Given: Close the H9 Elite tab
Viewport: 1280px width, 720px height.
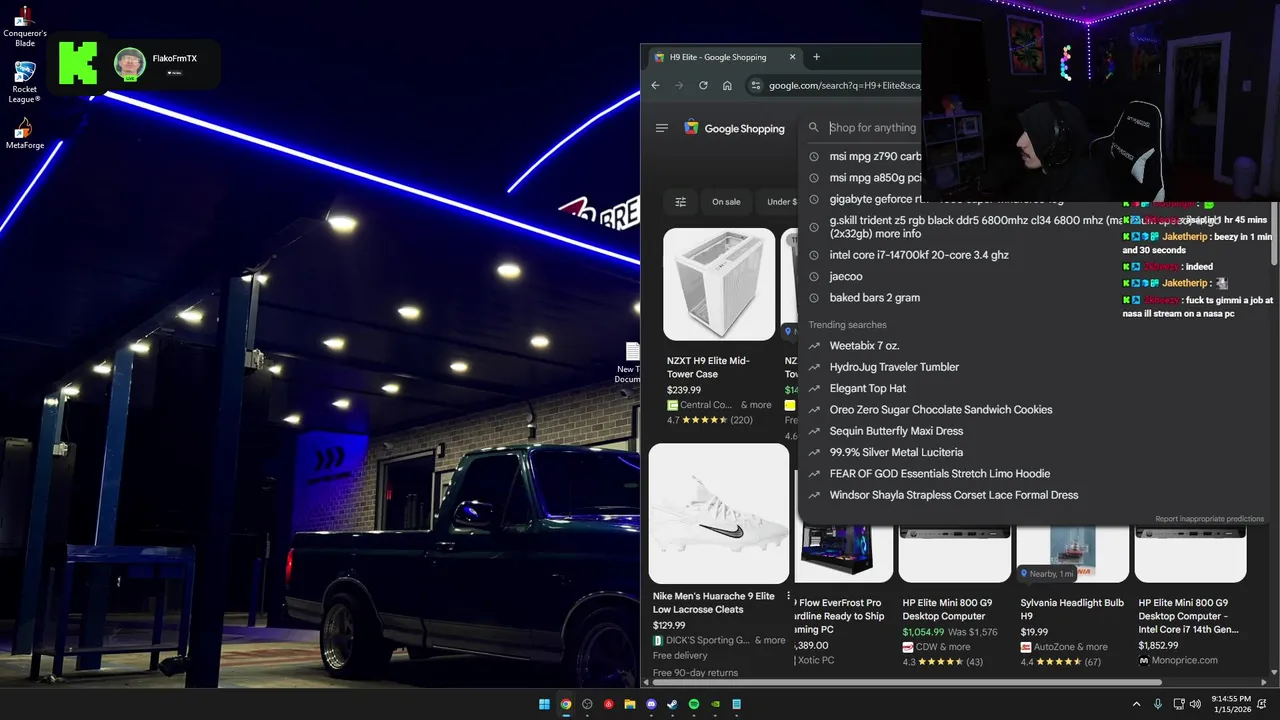Looking at the screenshot, I should (792, 57).
